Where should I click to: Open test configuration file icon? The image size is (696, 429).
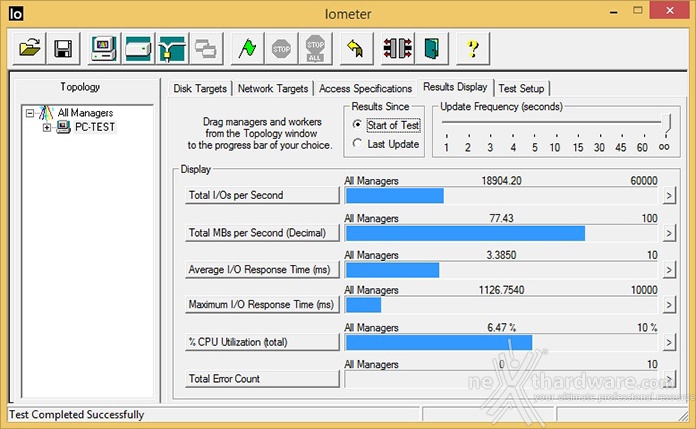click(29, 48)
